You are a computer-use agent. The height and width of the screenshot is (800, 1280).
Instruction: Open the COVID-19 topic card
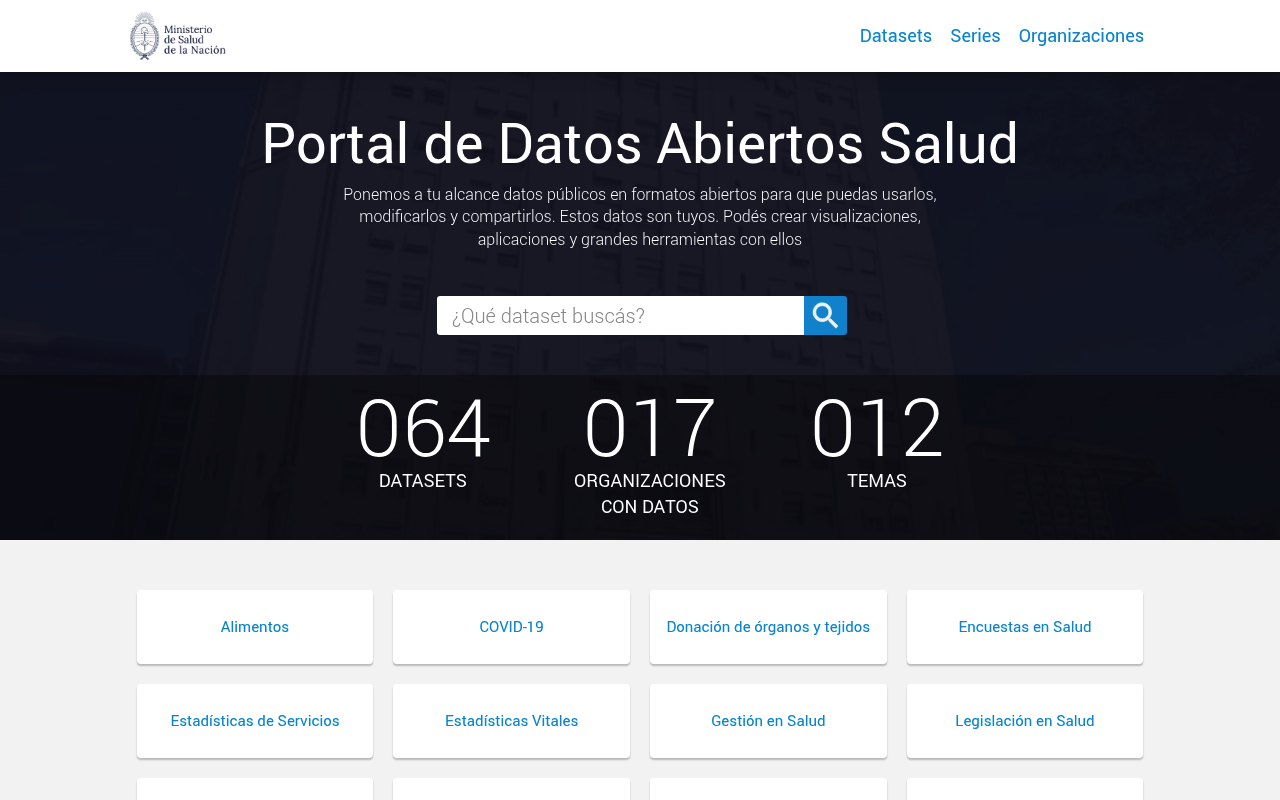[x=511, y=627]
